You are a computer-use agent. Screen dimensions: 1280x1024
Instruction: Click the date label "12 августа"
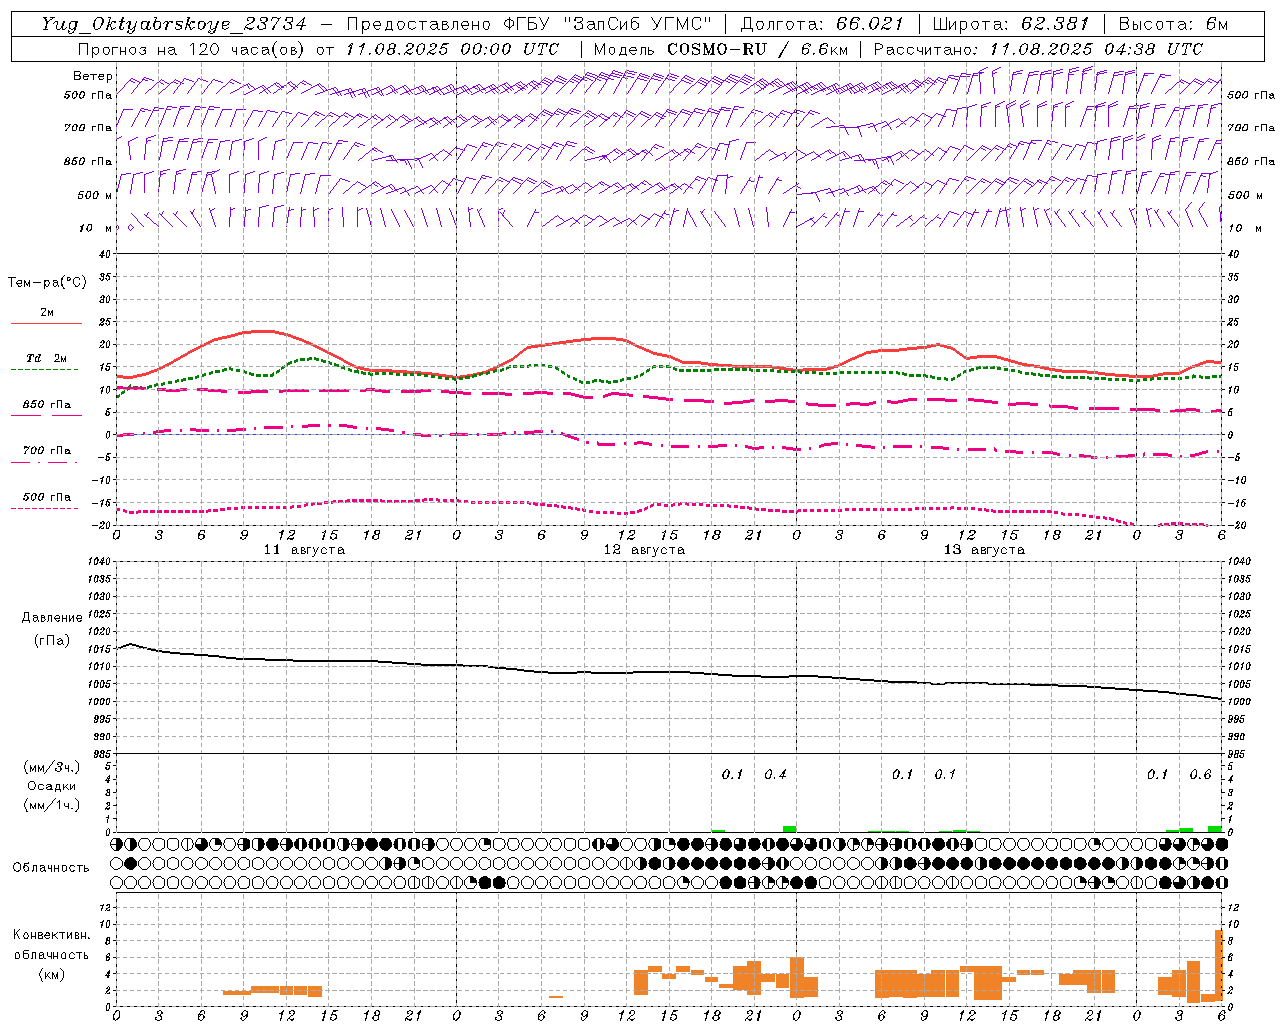(644, 550)
